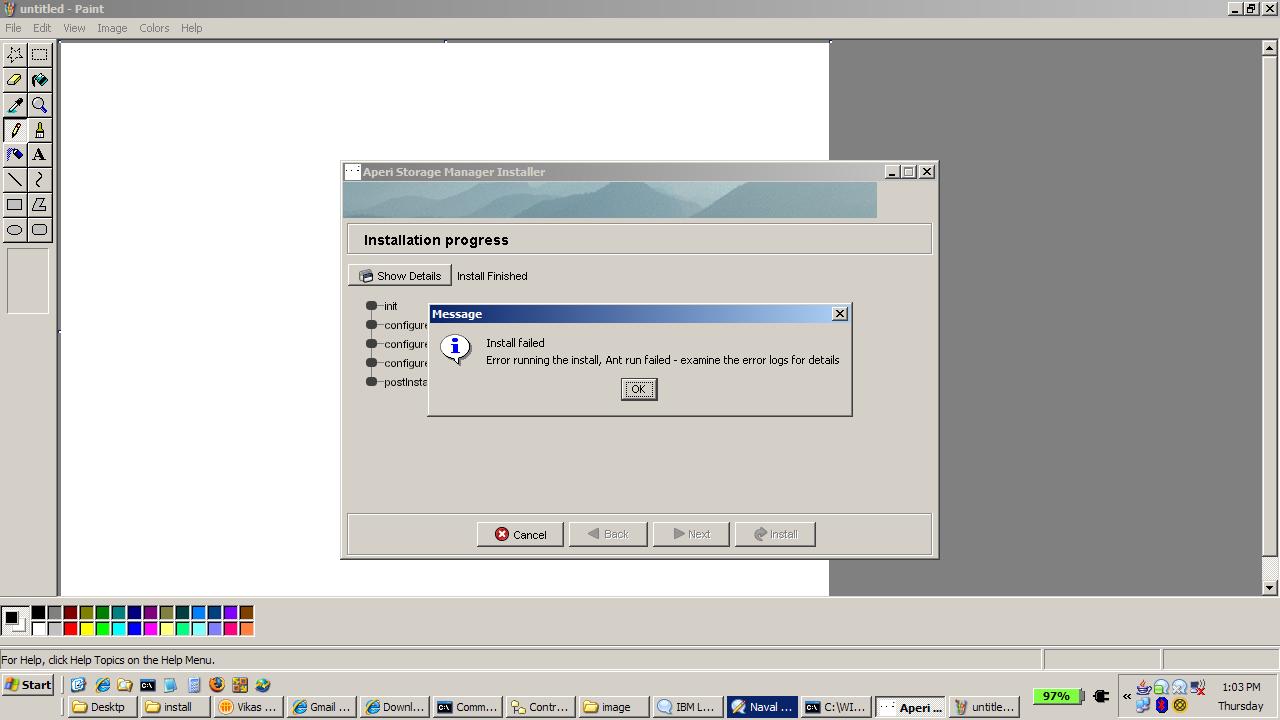Switch to the Contr... taskbar button
The width and height of the screenshot is (1280, 720).
pyautogui.click(x=540, y=707)
